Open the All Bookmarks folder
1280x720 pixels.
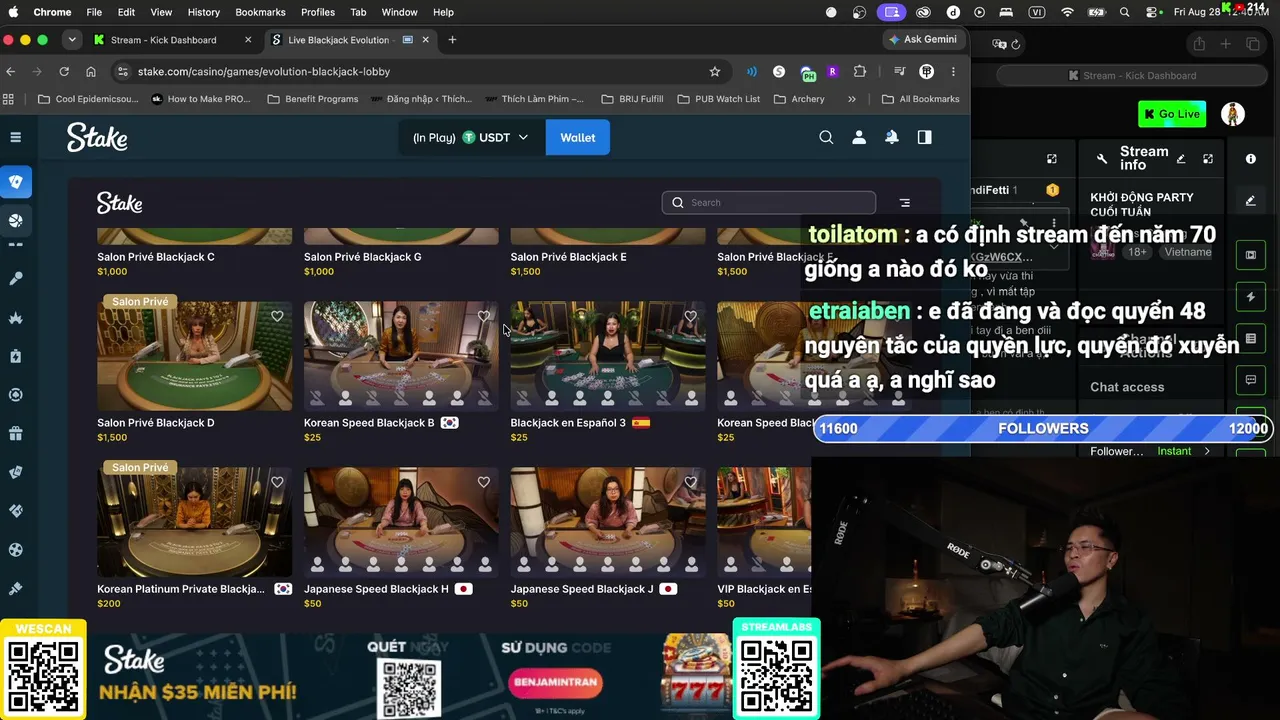coord(921,99)
